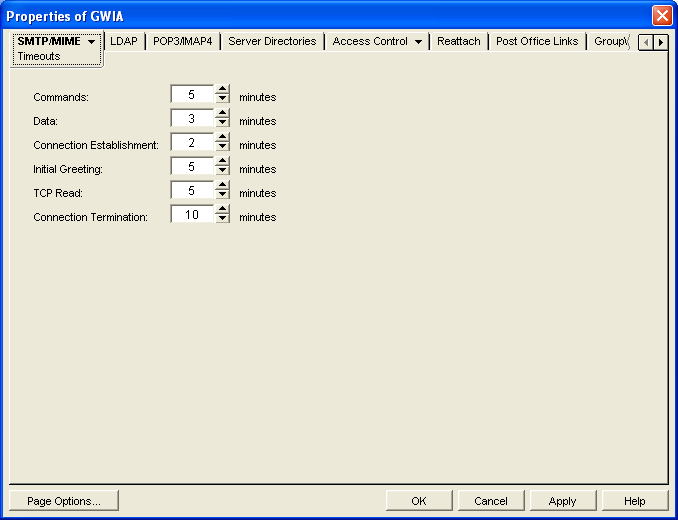The width and height of the screenshot is (678, 520).
Task: Click the Initial Greeting minutes field
Action: 192,166
